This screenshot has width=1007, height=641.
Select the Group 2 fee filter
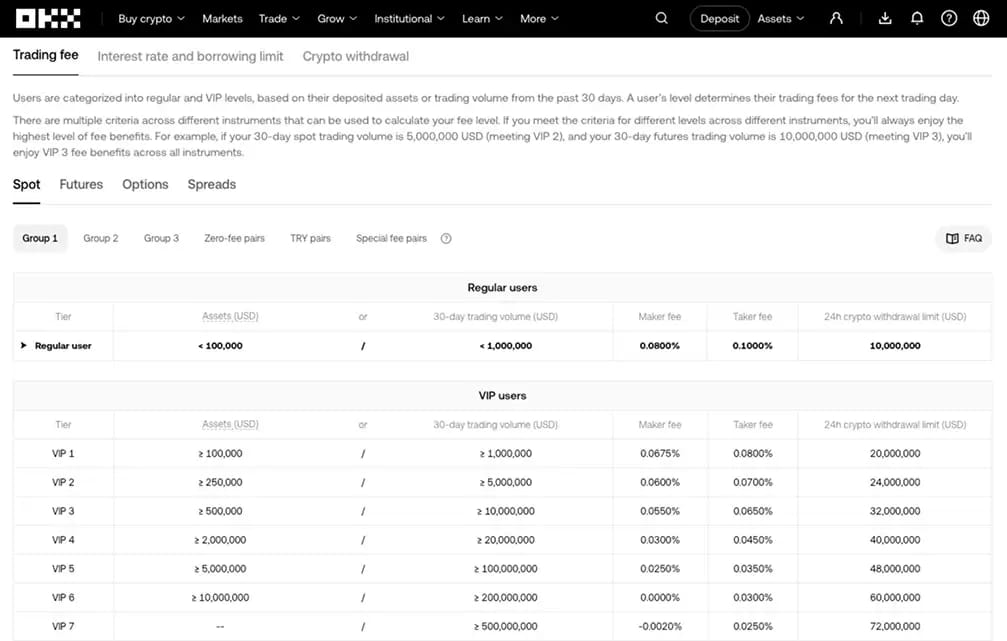tap(101, 238)
